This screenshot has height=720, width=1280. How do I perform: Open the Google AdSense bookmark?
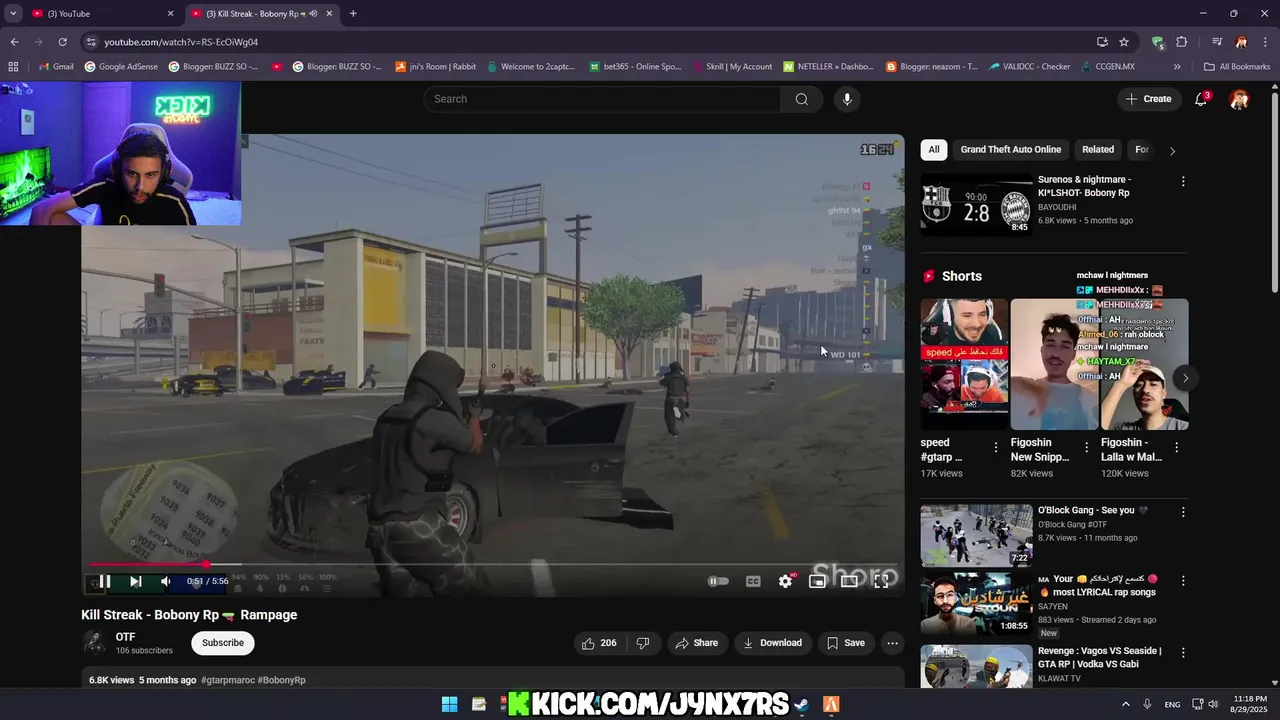click(122, 67)
